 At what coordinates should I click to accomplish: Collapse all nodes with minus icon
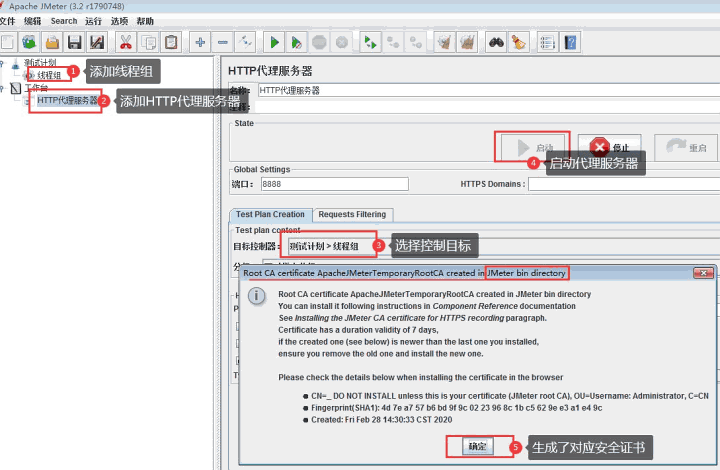coord(223,43)
